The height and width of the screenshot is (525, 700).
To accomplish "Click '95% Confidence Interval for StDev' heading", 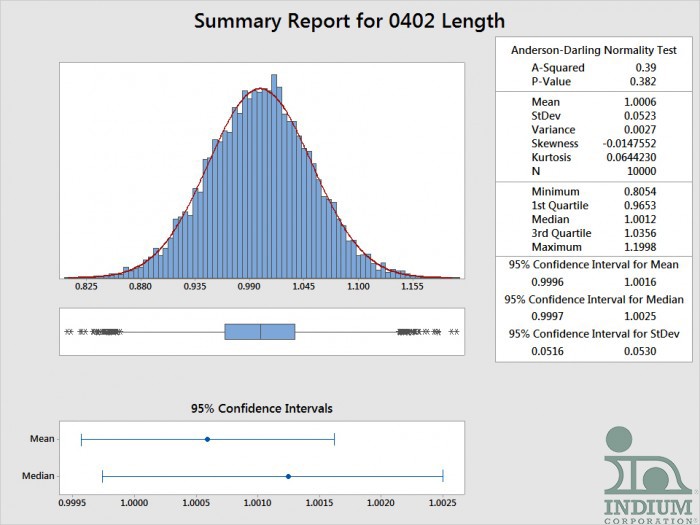I will click(594, 334).
